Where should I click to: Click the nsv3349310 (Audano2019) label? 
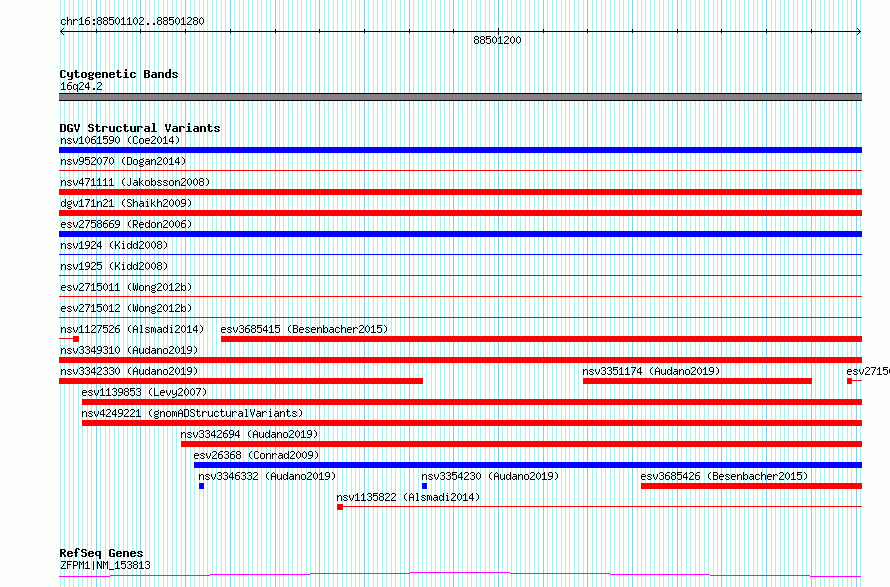click(x=129, y=350)
